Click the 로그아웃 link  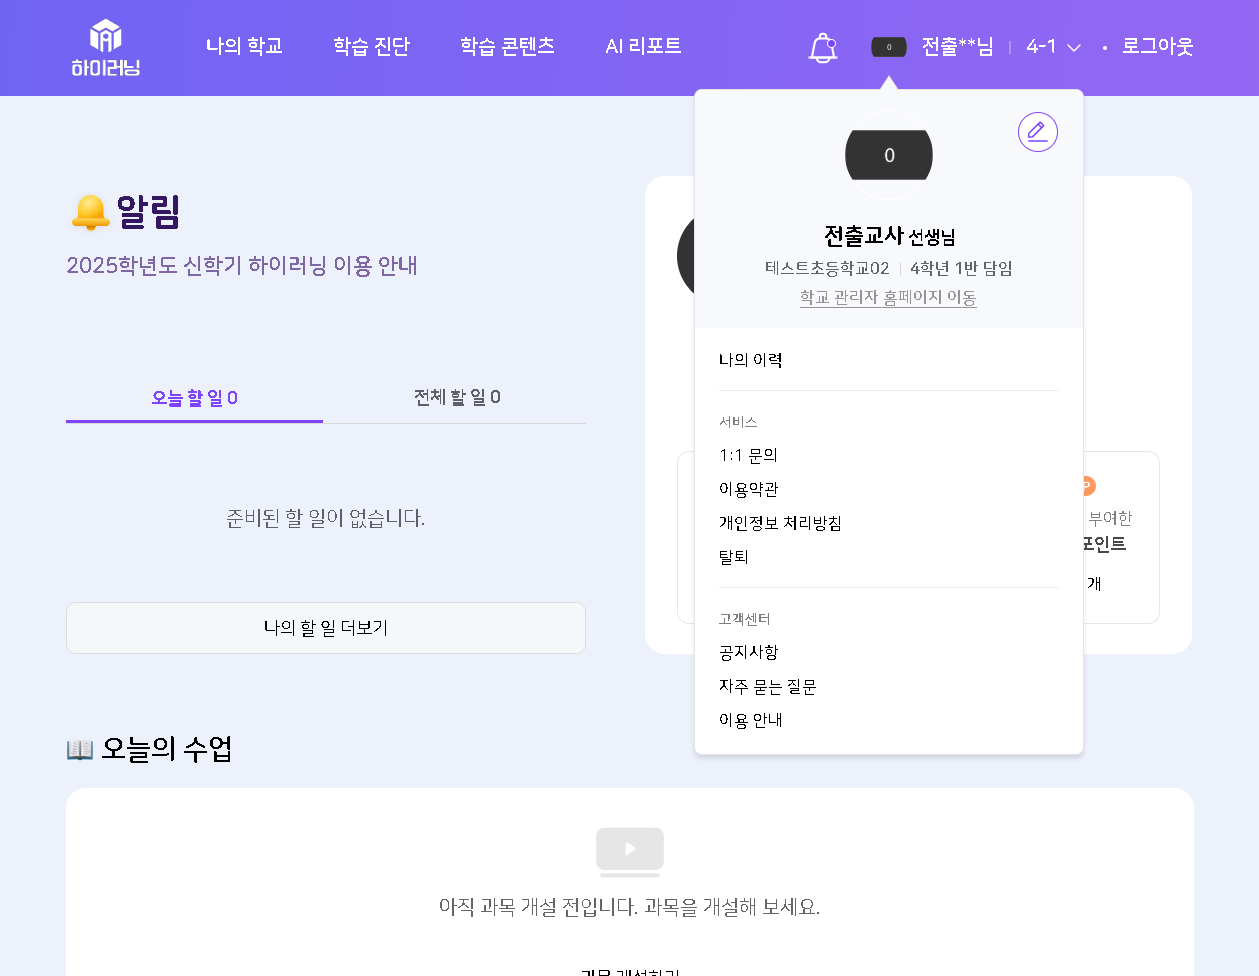coord(1157,47)
